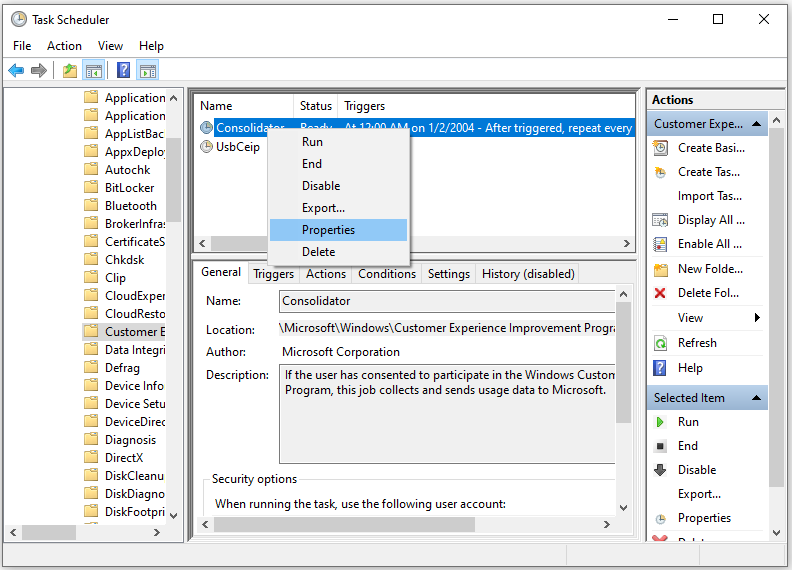Choose Delete from the context menu
Image resolution: width=792 pixels, height=570 pixels.
338,252
